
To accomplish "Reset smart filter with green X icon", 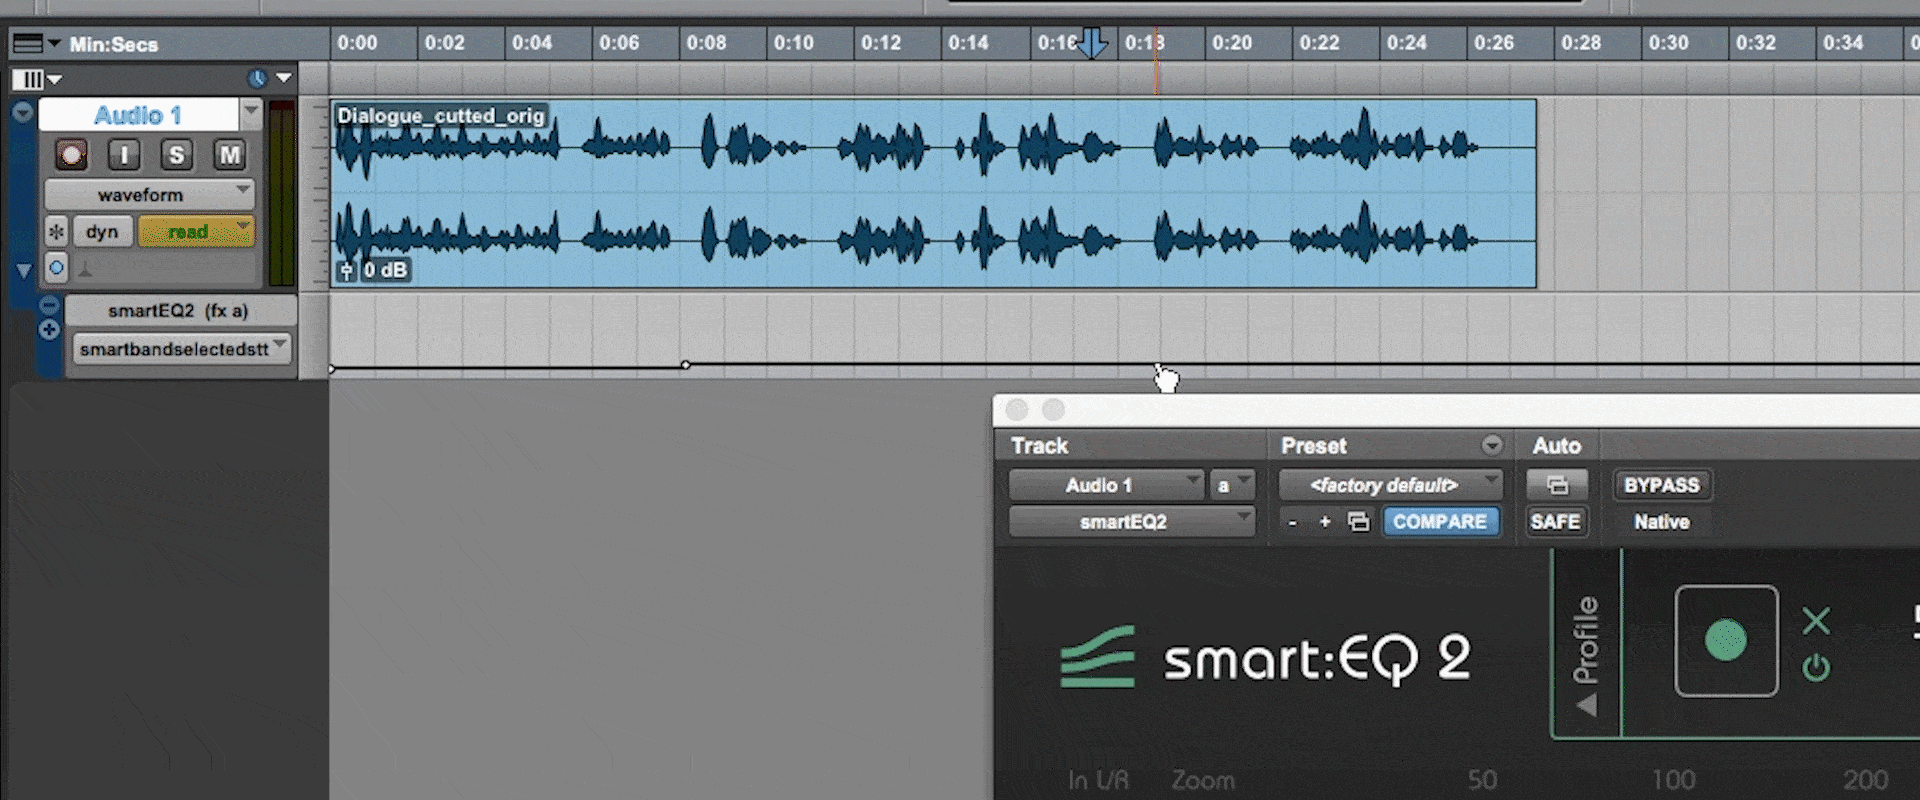I will pyautogui.click(x=1816, y=621).
